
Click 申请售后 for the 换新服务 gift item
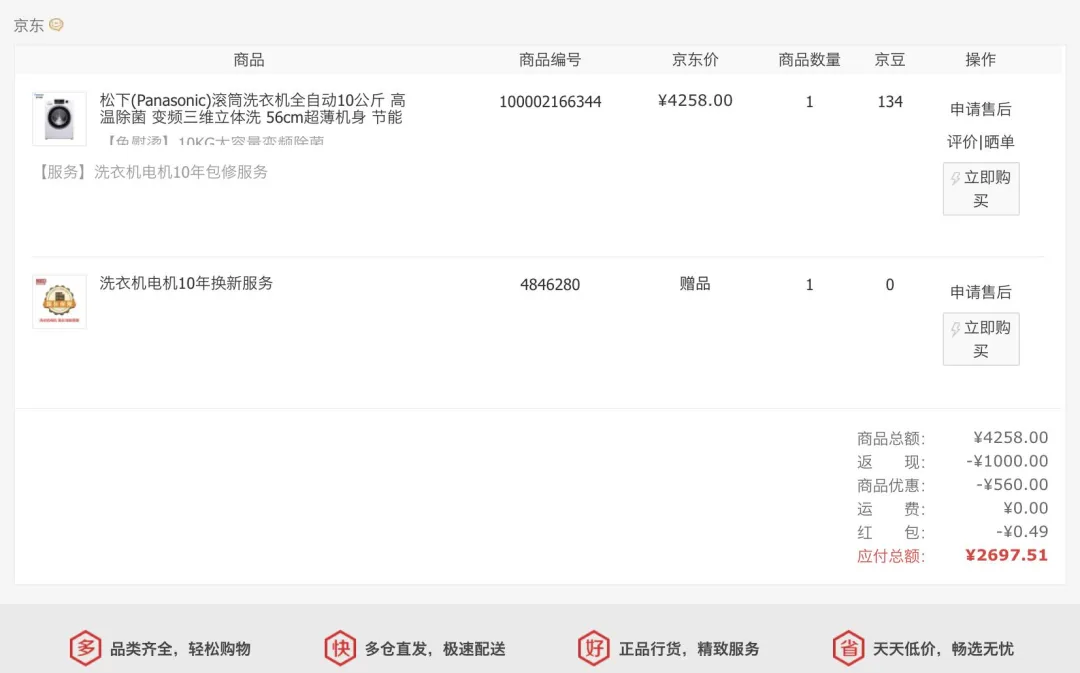click(x=981, y=292)
